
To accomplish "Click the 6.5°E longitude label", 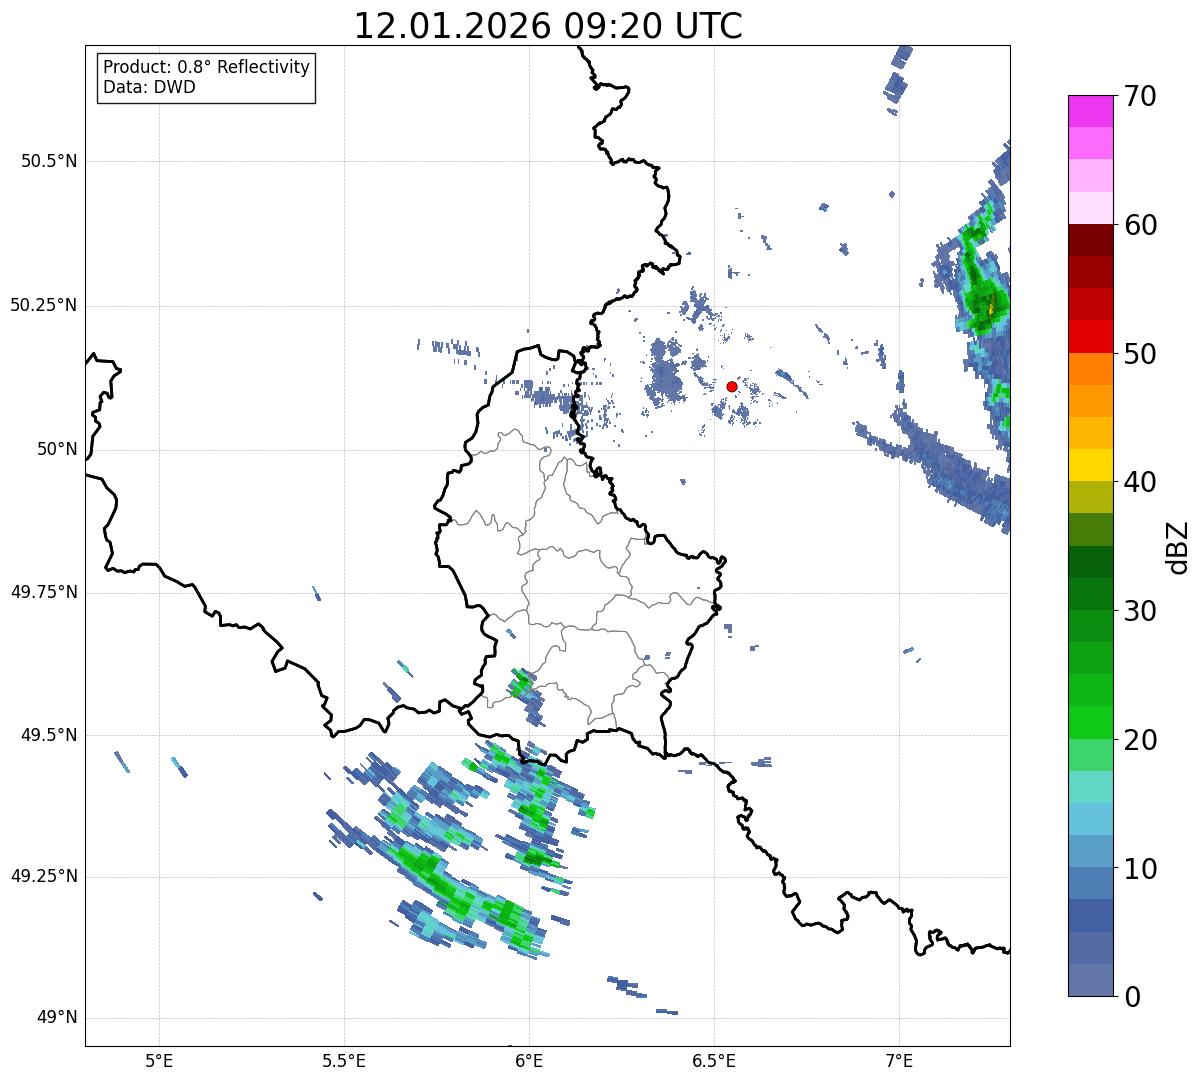I will point(714,1060).
